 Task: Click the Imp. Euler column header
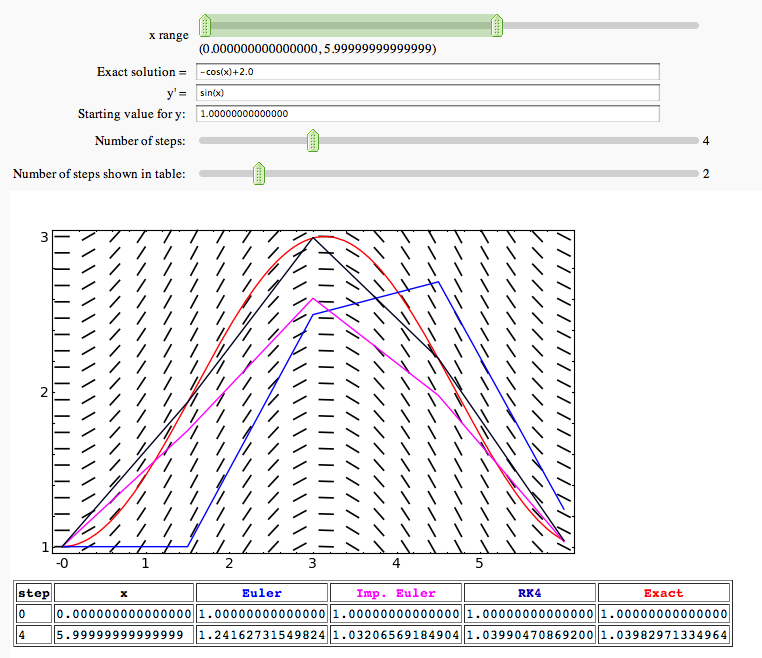[396, 593]
